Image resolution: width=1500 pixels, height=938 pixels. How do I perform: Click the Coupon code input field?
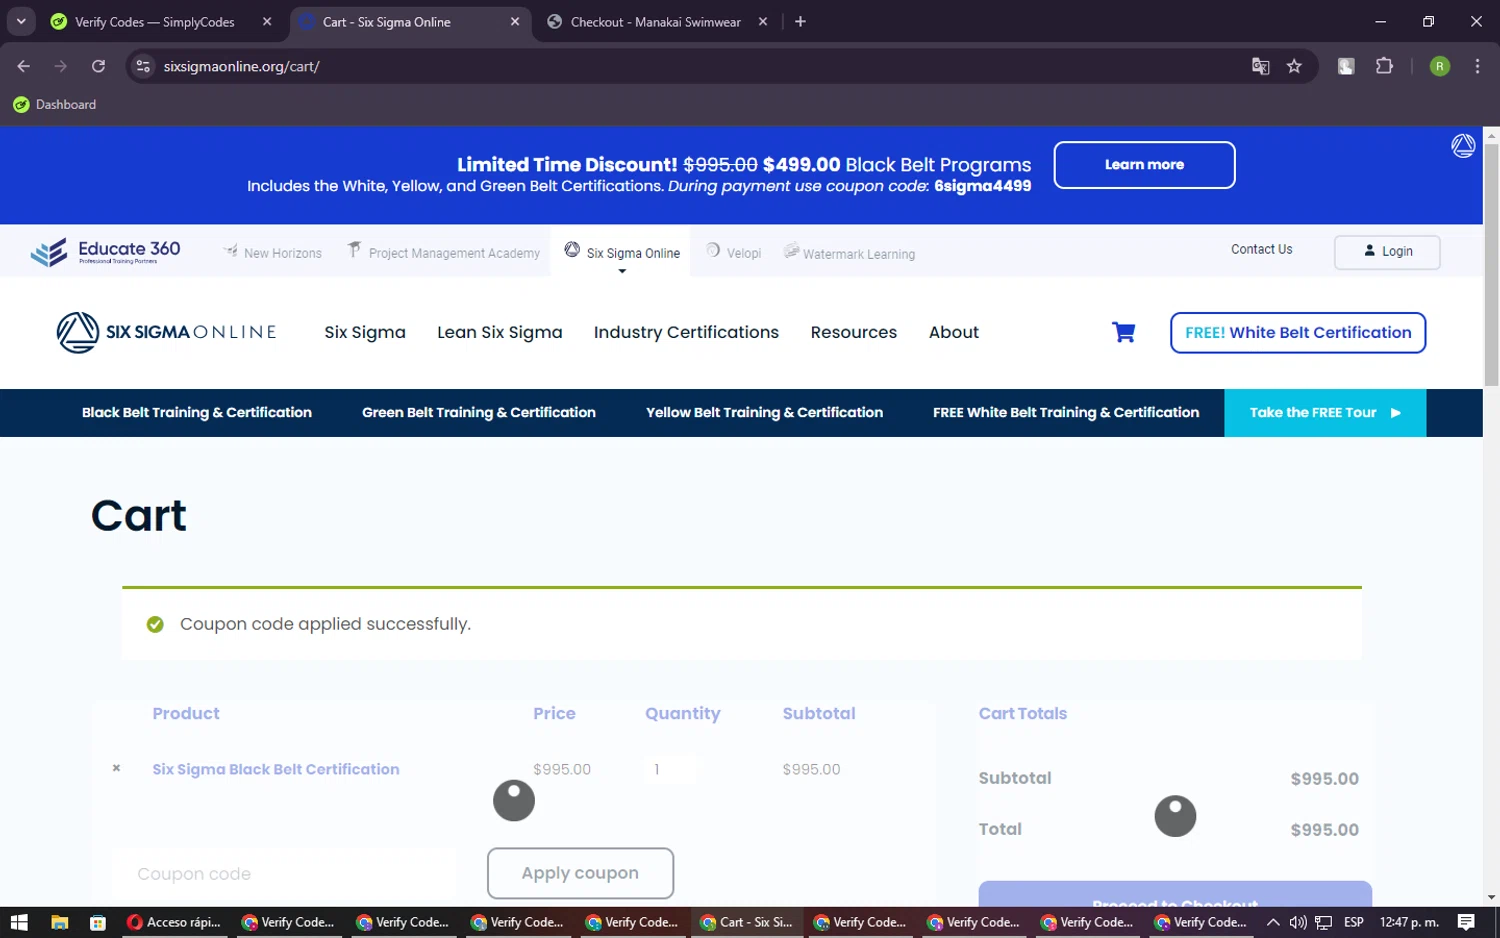(x=286, y=873)
